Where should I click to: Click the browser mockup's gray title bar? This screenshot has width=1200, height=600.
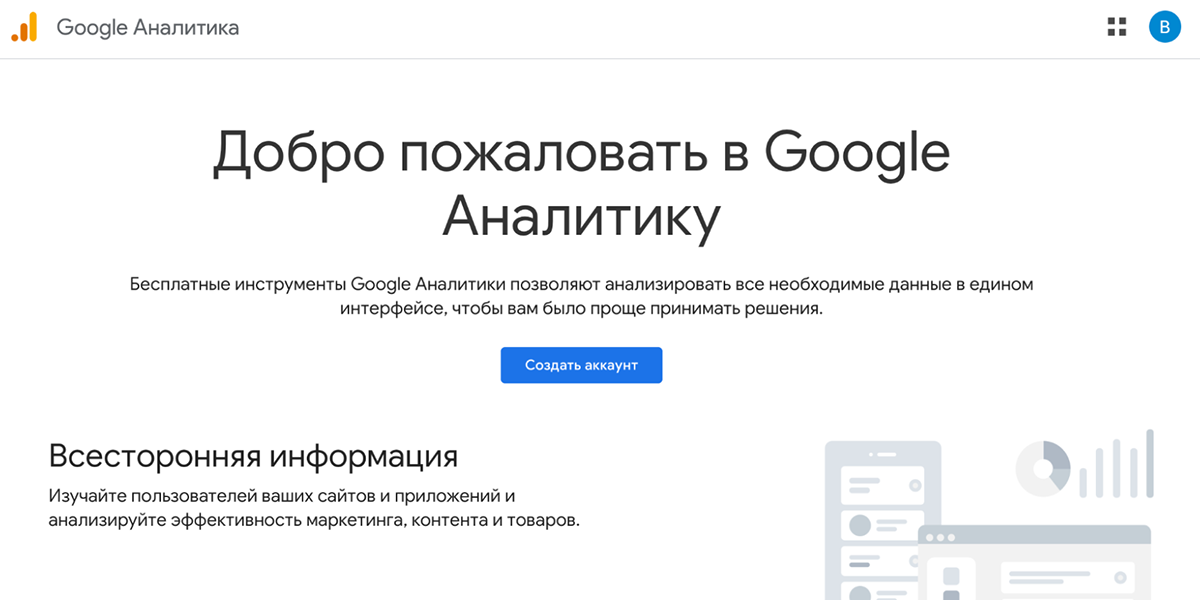point(1040,537)
